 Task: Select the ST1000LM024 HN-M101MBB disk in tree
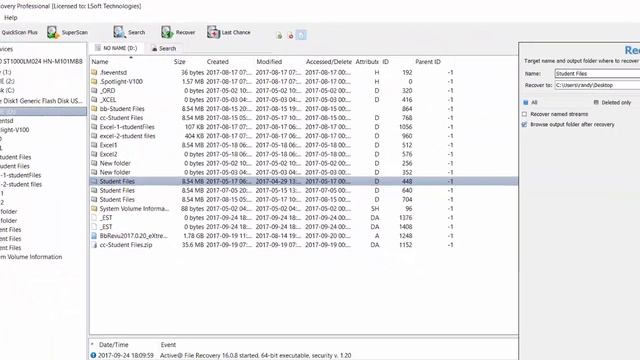pos(42,61)
